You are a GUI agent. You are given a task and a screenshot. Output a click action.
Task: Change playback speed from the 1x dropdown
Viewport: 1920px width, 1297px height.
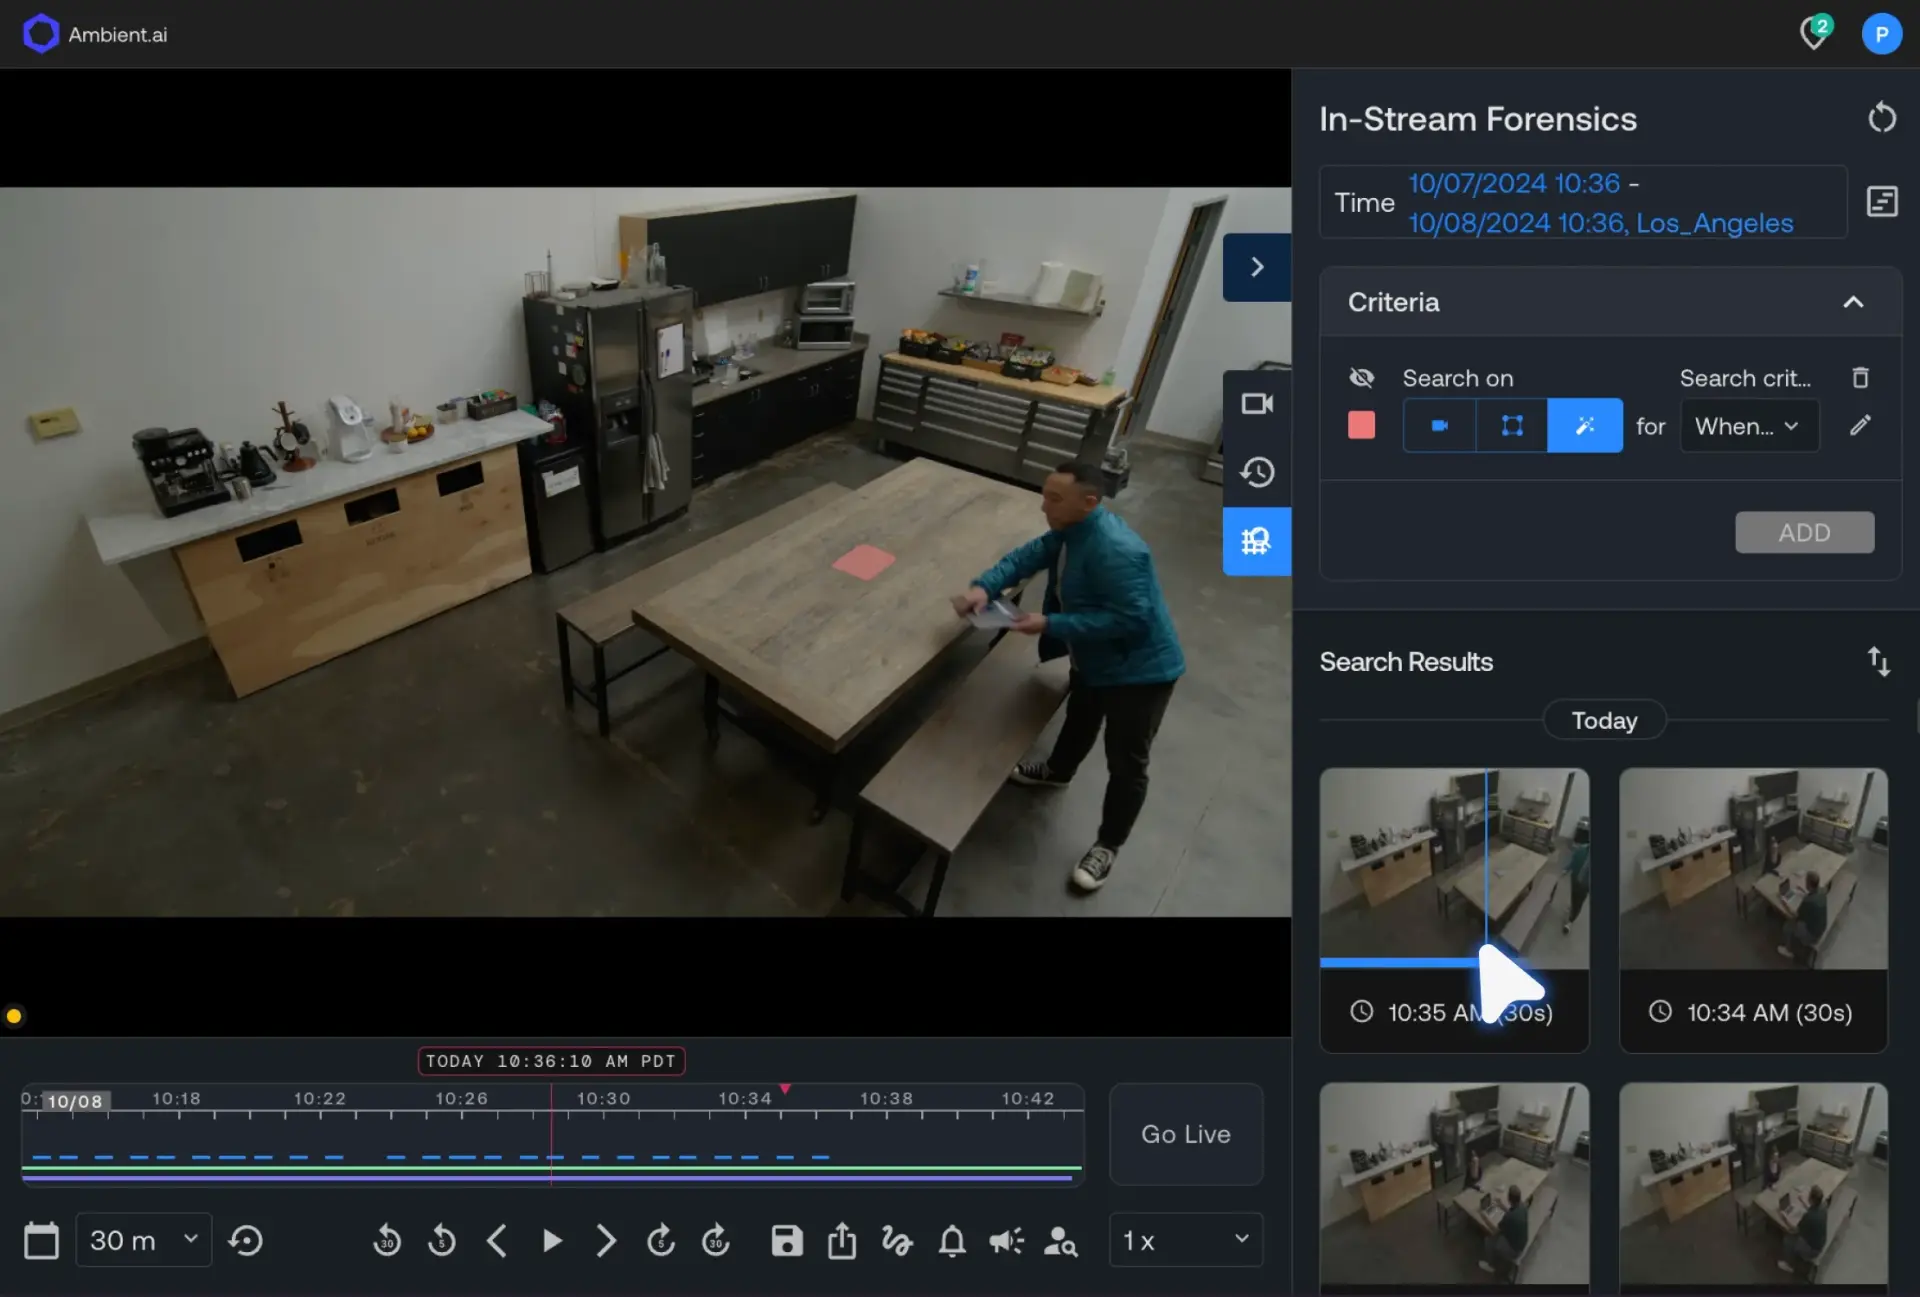(x=1185, y=1240)
